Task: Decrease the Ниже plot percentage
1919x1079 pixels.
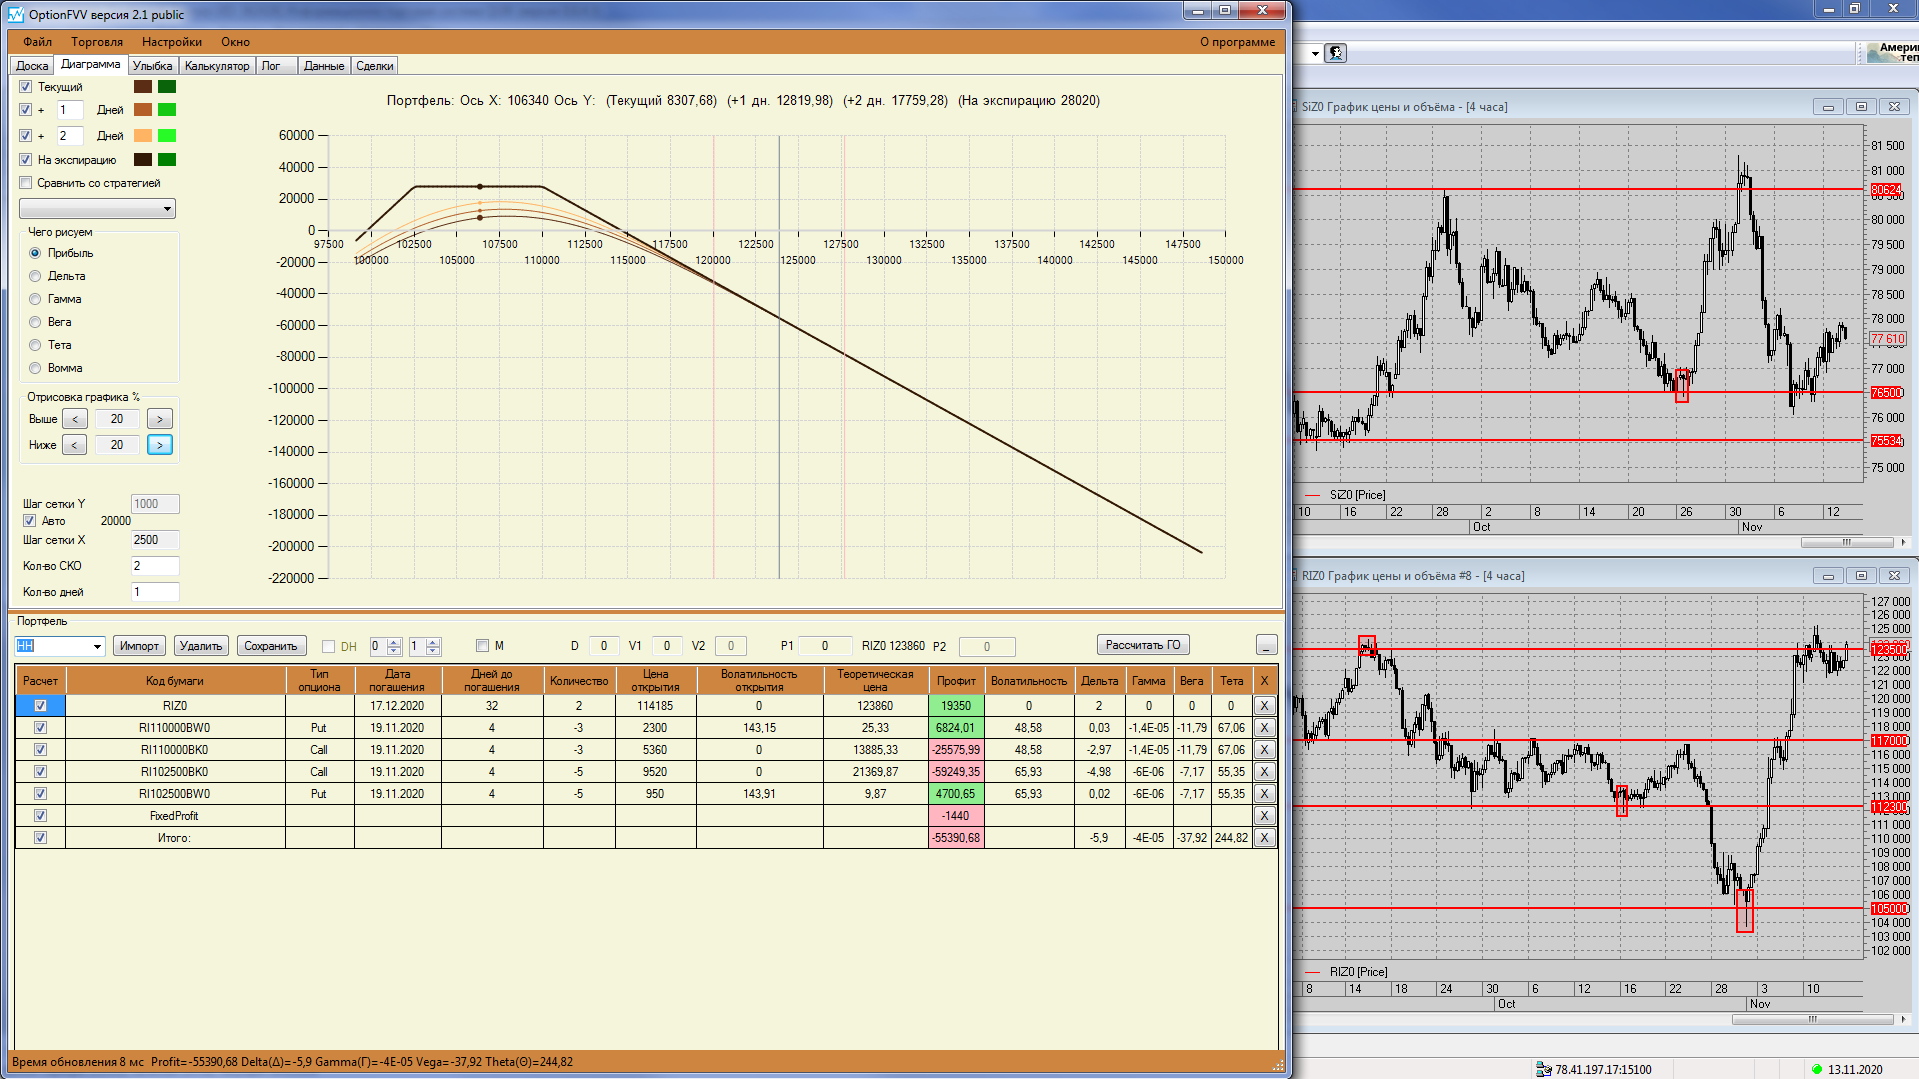Action: tap(75, 445)
